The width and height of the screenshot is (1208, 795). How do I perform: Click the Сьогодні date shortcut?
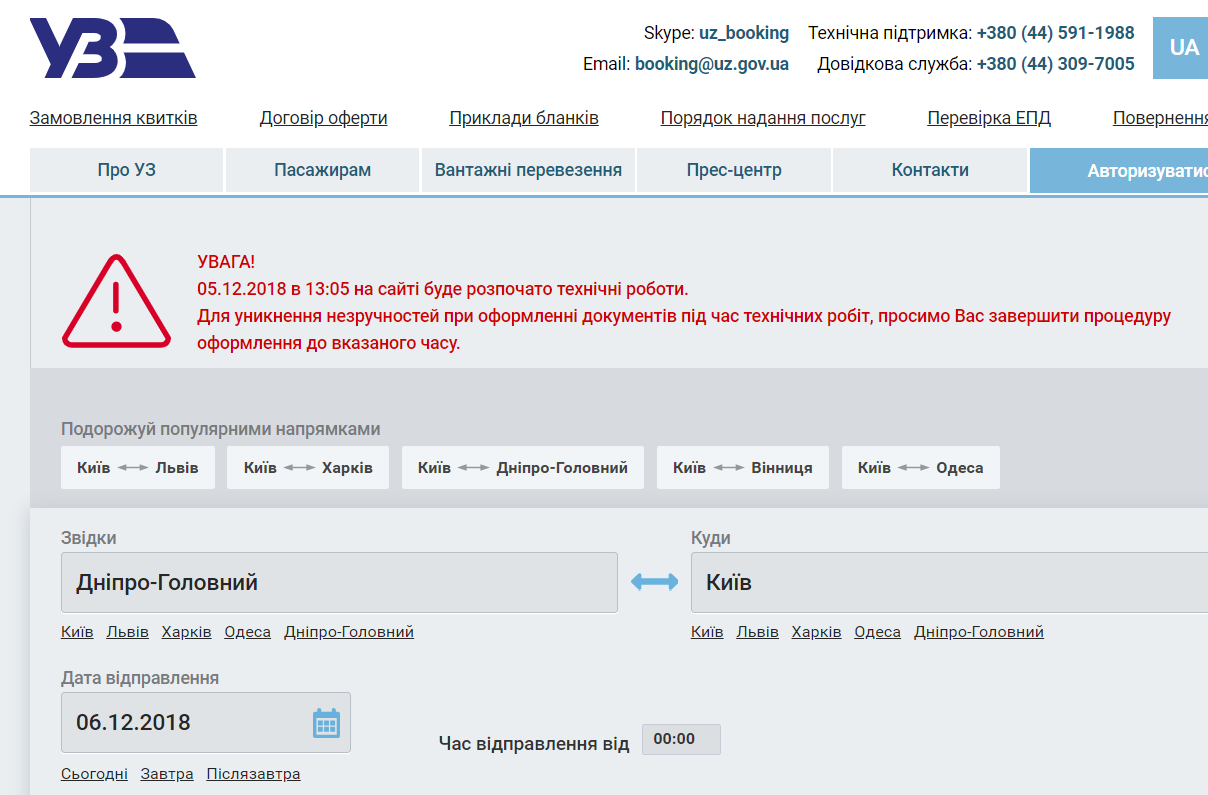(x=94, y=773)
